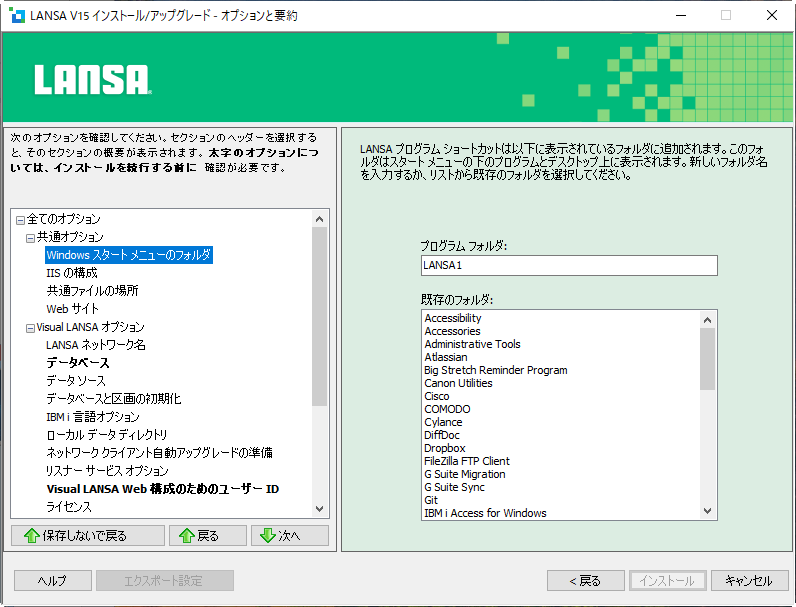The height and width of the screenshot is (607, 796).
Task: Choose IBM i Access for Windows folder
Action: coord(485,513)
